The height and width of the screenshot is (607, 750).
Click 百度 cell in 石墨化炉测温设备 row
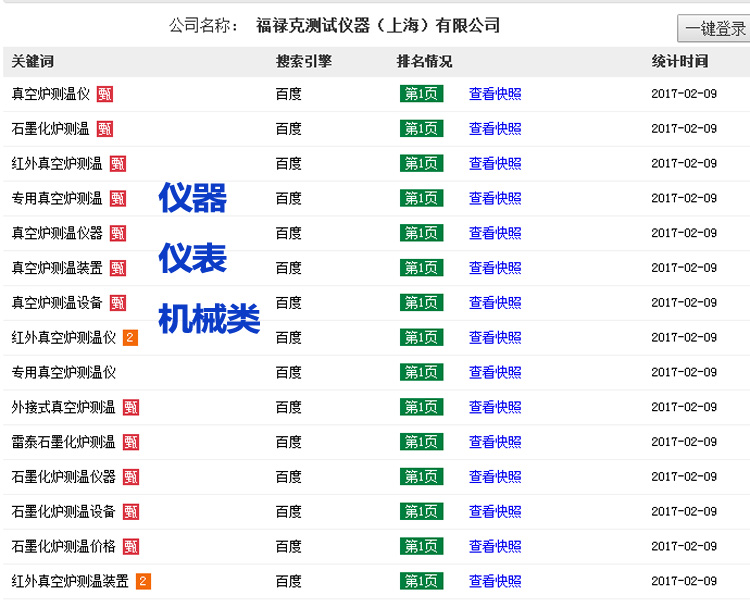(288, 512)
